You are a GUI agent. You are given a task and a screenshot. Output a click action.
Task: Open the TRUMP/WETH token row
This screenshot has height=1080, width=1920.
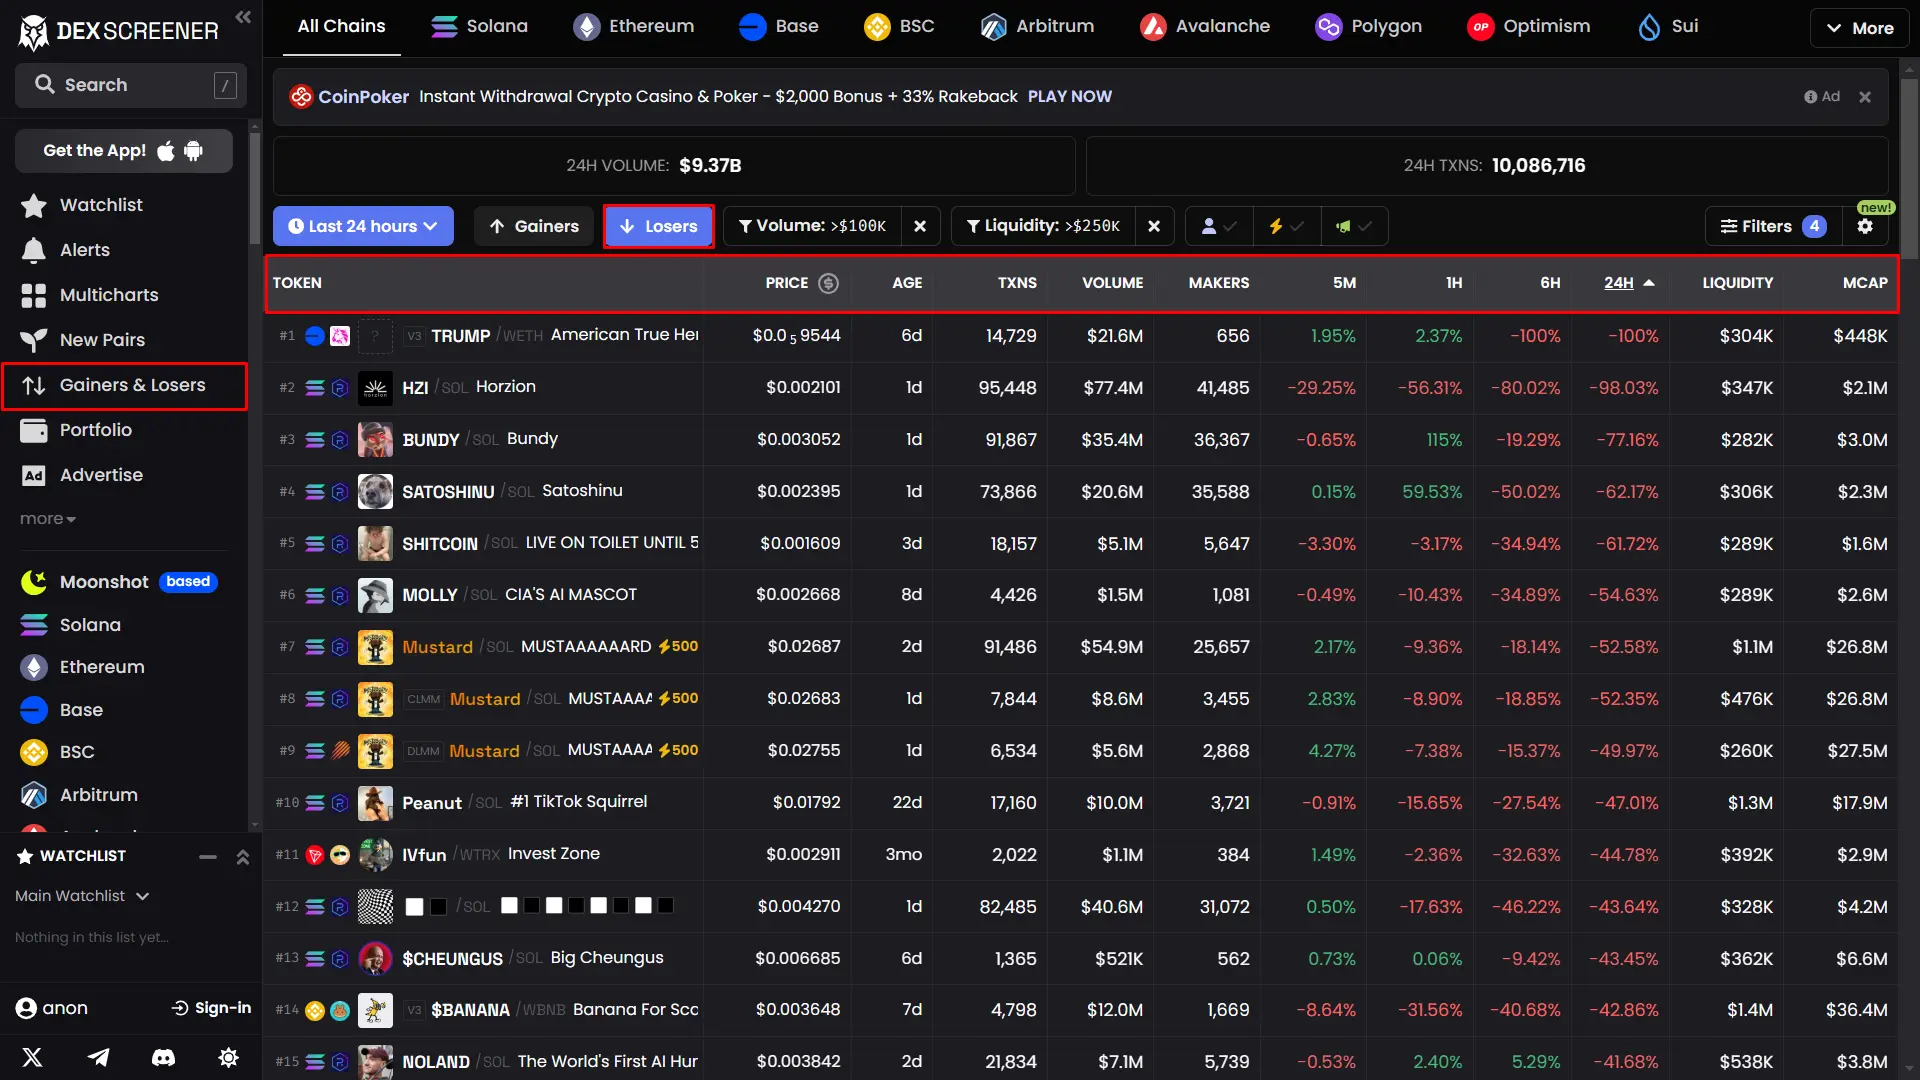[1081, 336]
